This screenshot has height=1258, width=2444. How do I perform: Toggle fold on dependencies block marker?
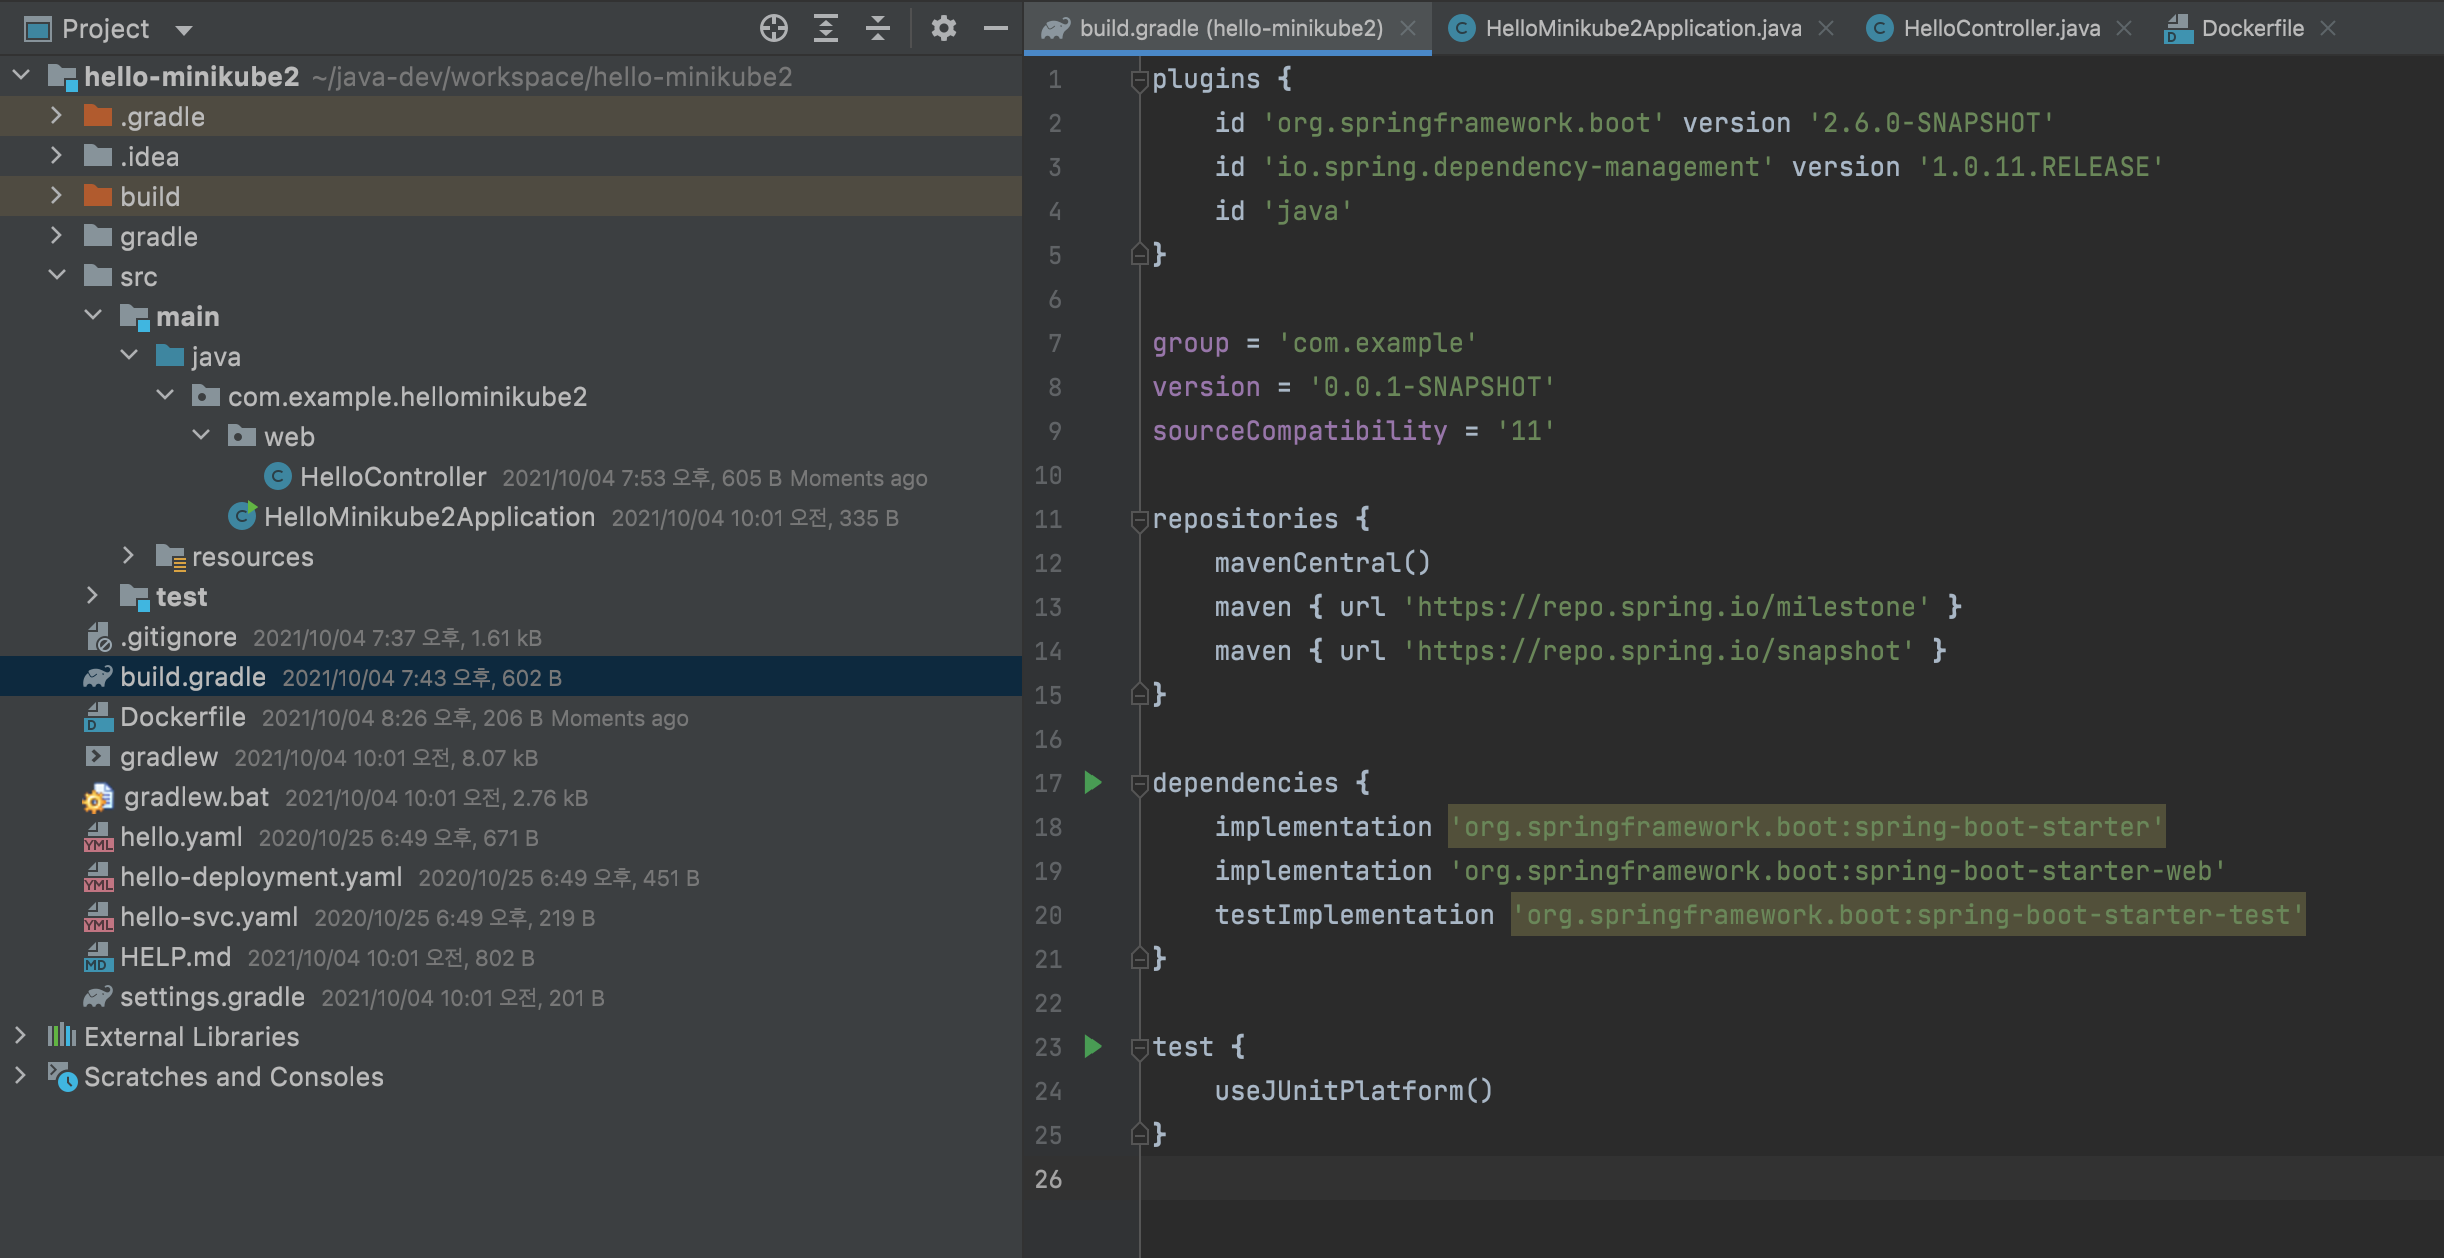pyautogui.click(x=1139, y=784)
